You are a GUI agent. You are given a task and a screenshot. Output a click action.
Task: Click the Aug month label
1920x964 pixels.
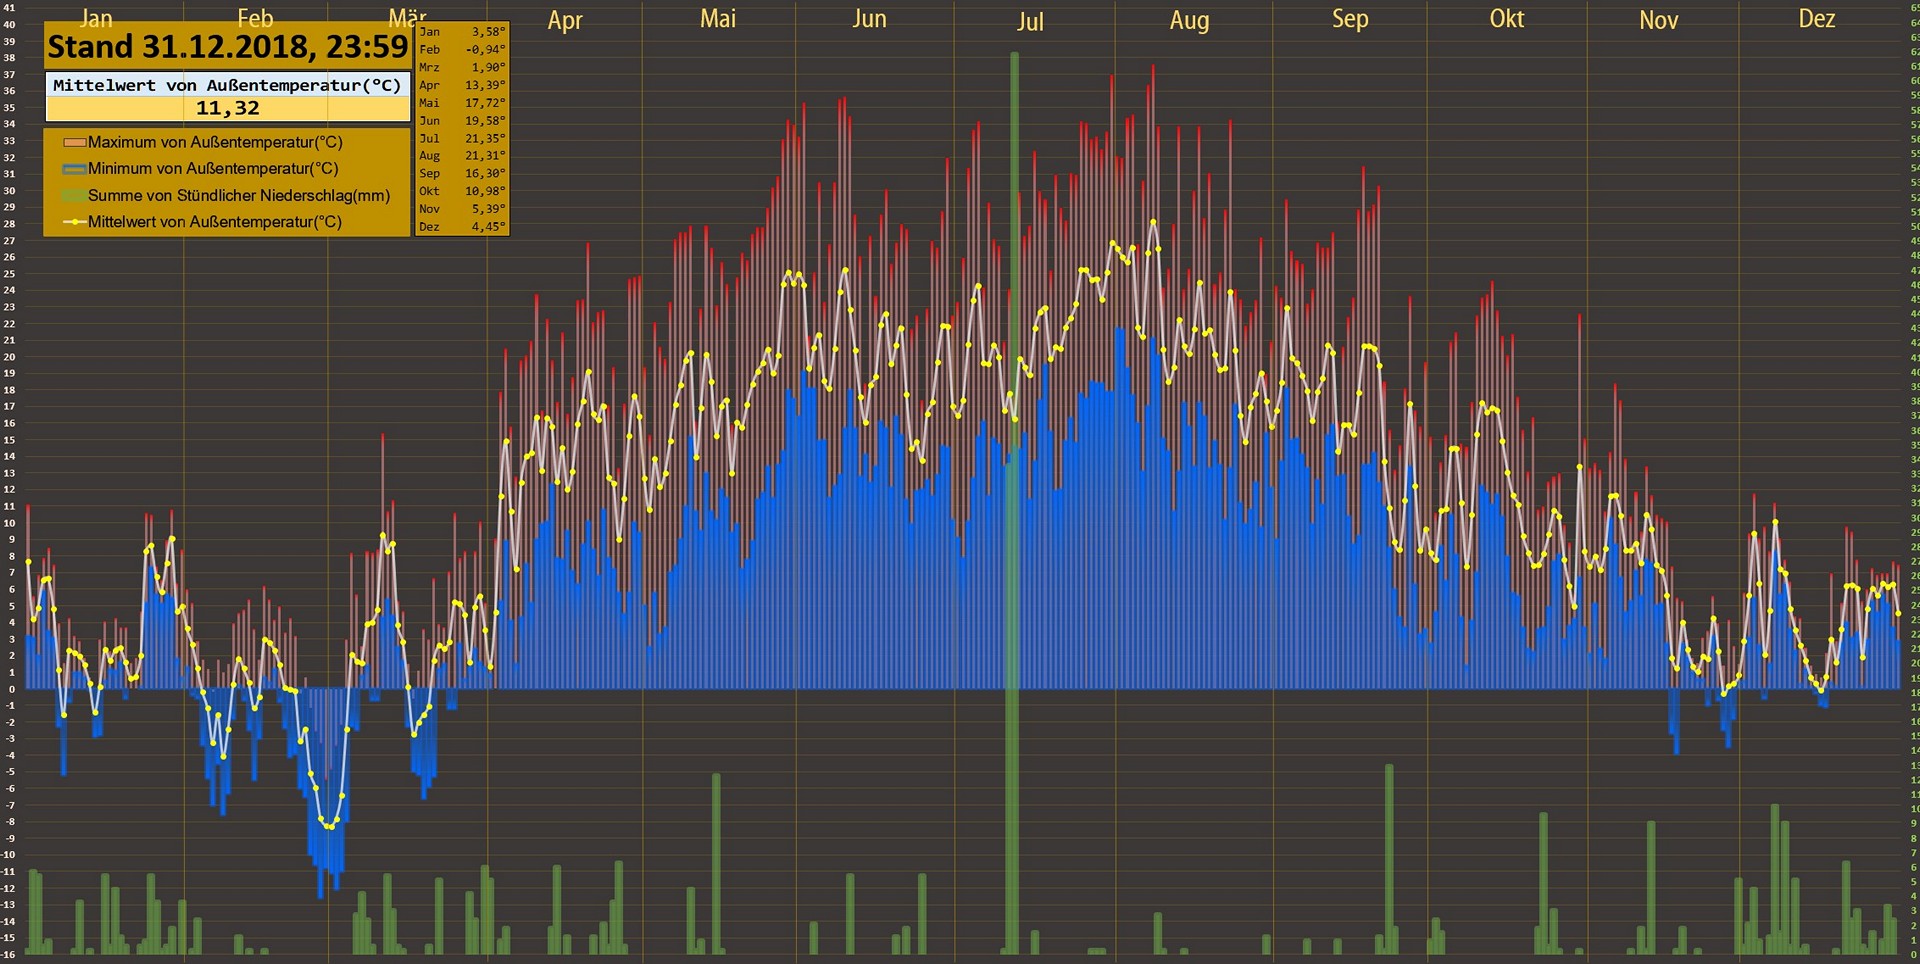coord(1189,21)
